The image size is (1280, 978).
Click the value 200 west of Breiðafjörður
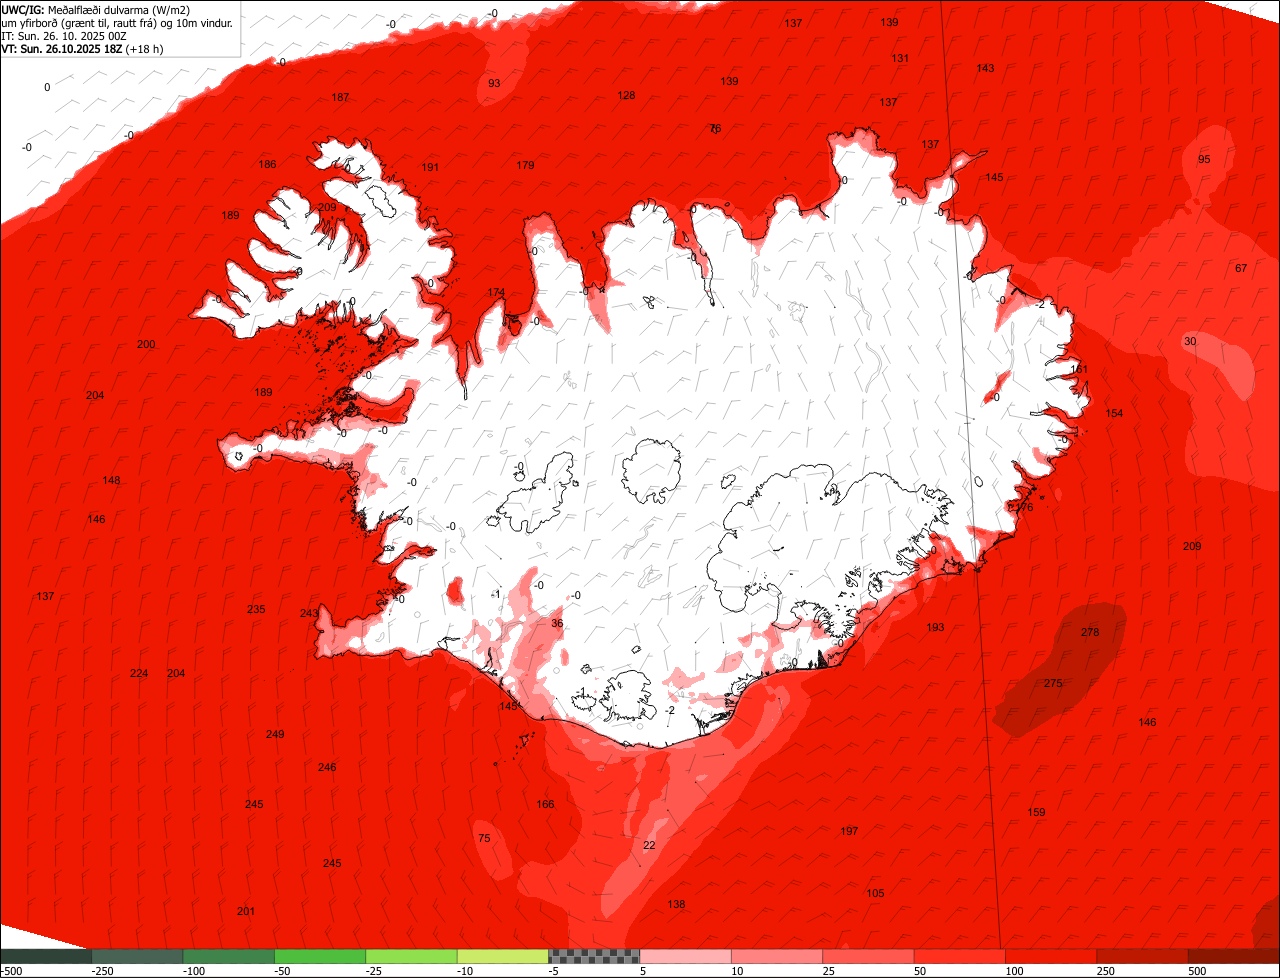click(x=146, y=344)
